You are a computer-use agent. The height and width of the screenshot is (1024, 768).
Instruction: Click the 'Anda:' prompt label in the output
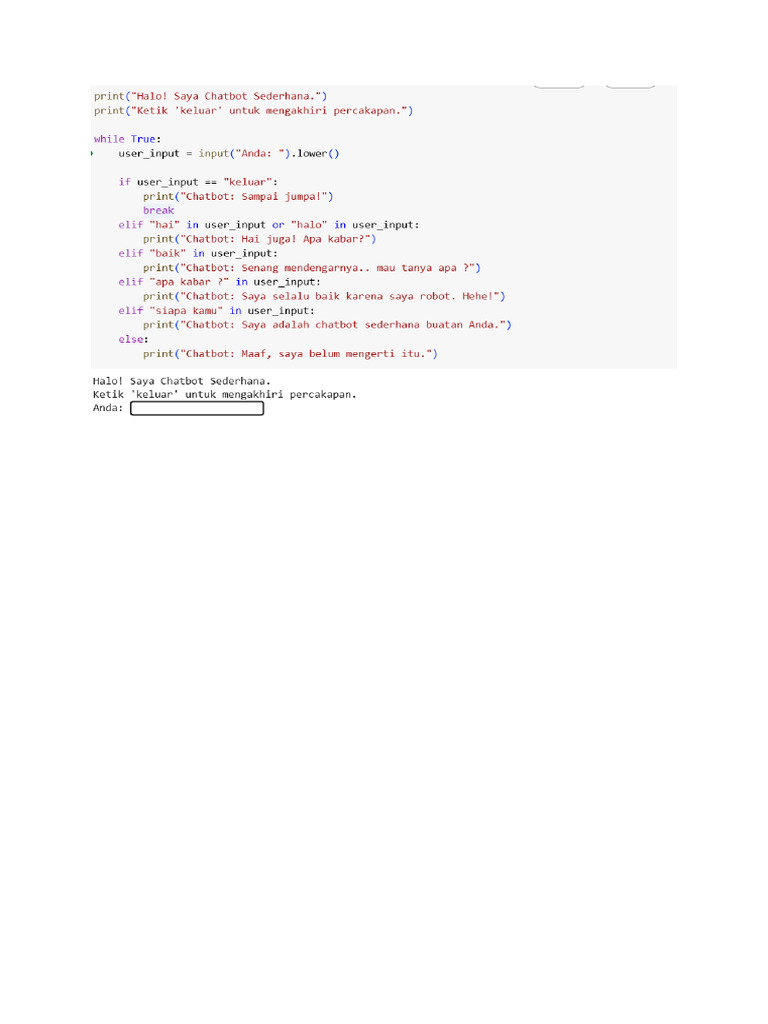(108, 408)
